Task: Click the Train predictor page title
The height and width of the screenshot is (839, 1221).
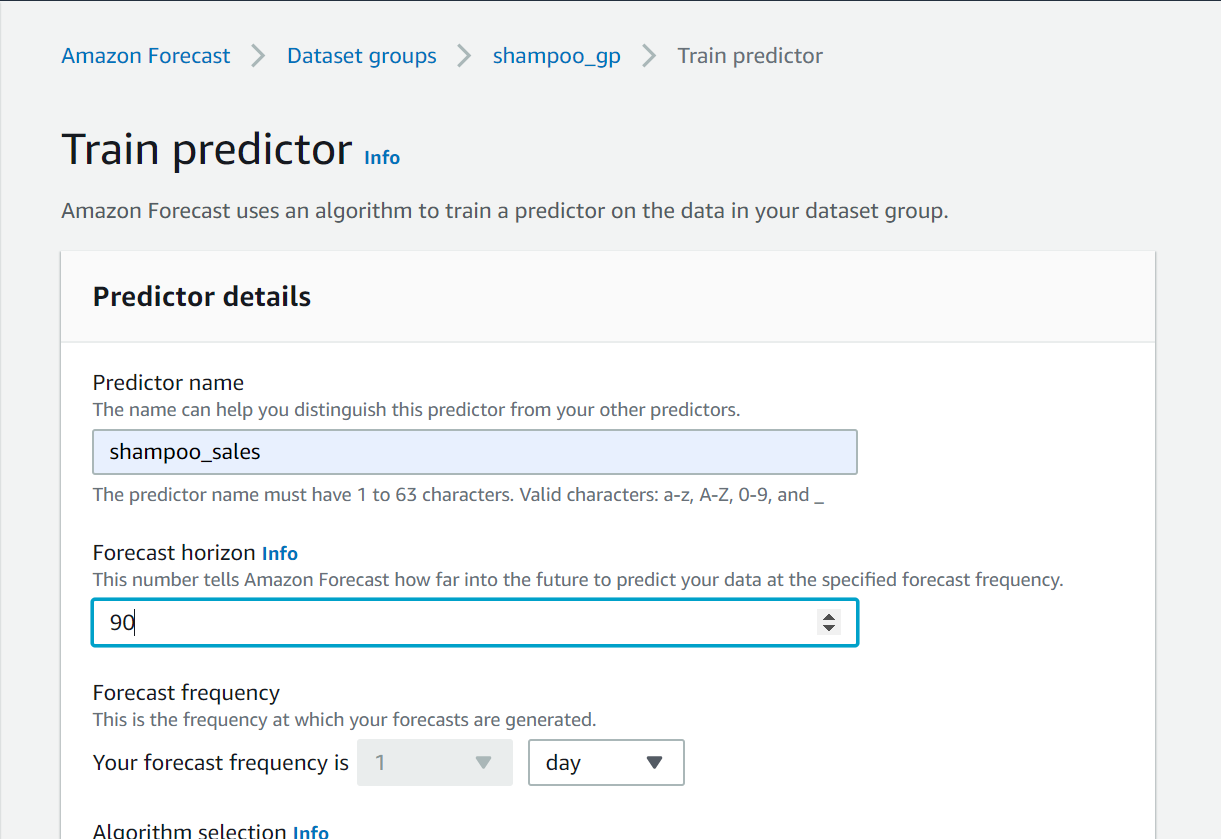Action: coord(207,150)
